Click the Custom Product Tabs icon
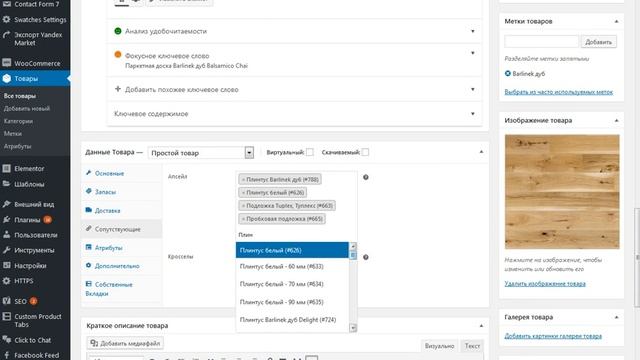 point(7,316)
